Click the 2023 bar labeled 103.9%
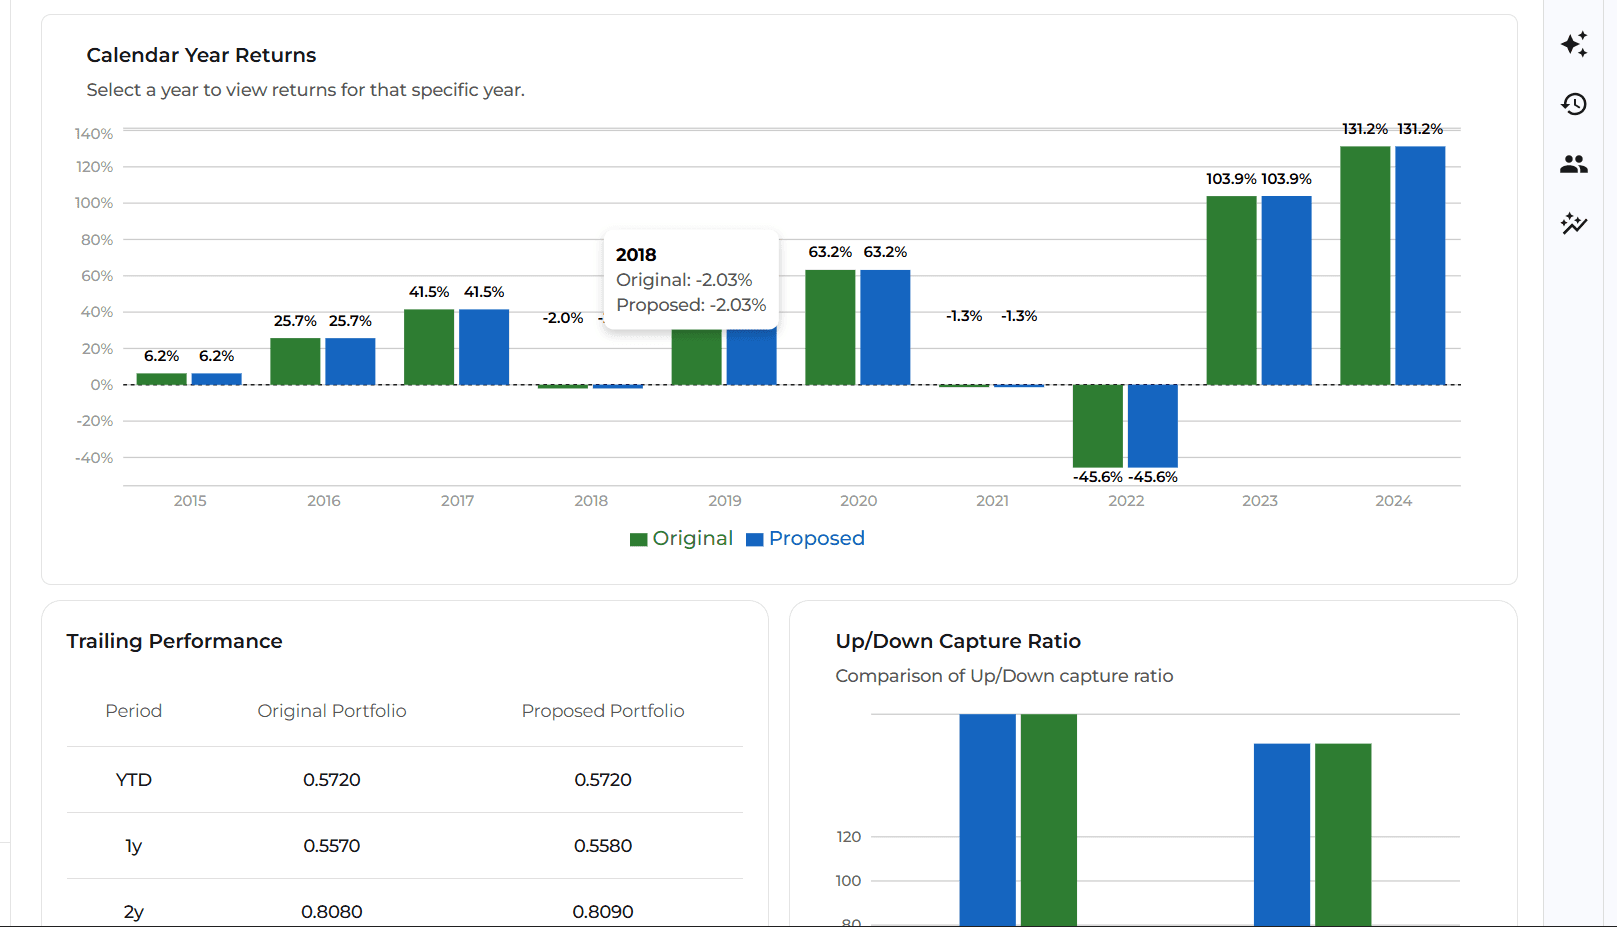The width and height of the screenshot is (1617, 927). point(1232,290)
